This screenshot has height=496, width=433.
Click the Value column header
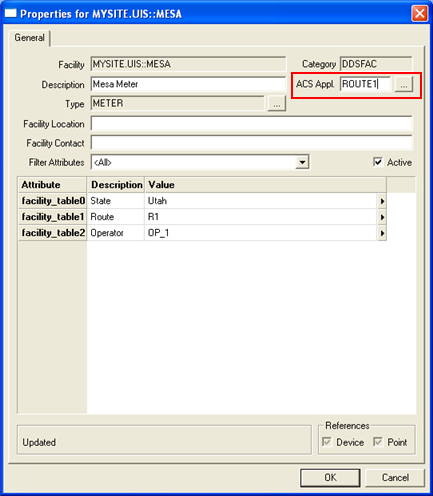click(x=265, y=185)
